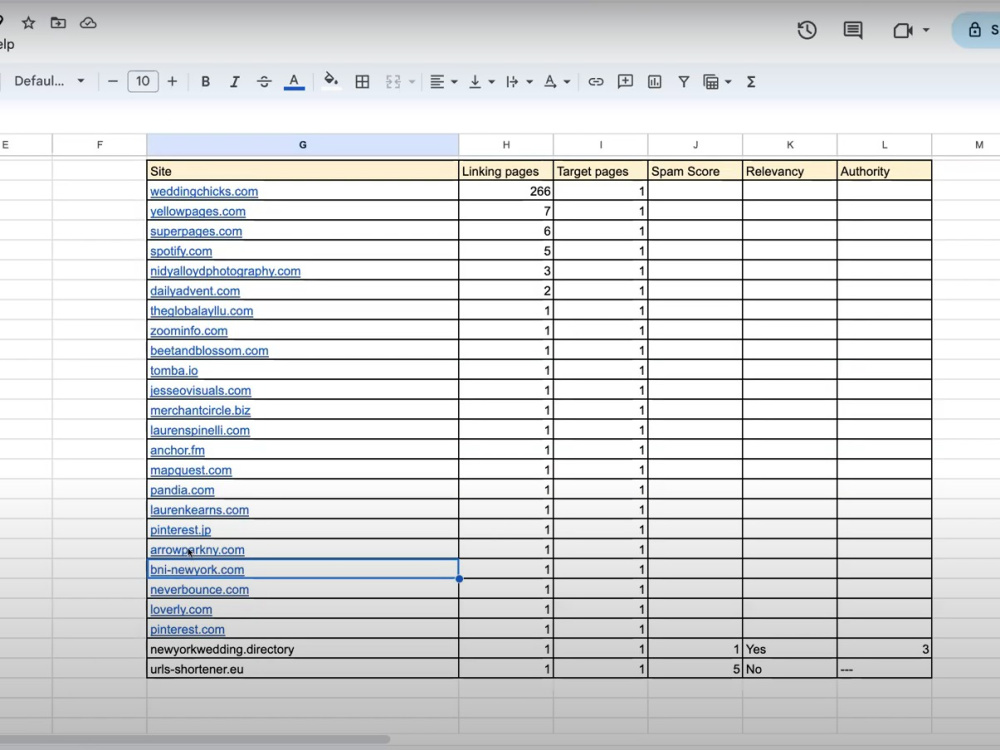Star this spreadsheet document
This screenshot has width=1000, height=750.
click(x=28, y=23)
